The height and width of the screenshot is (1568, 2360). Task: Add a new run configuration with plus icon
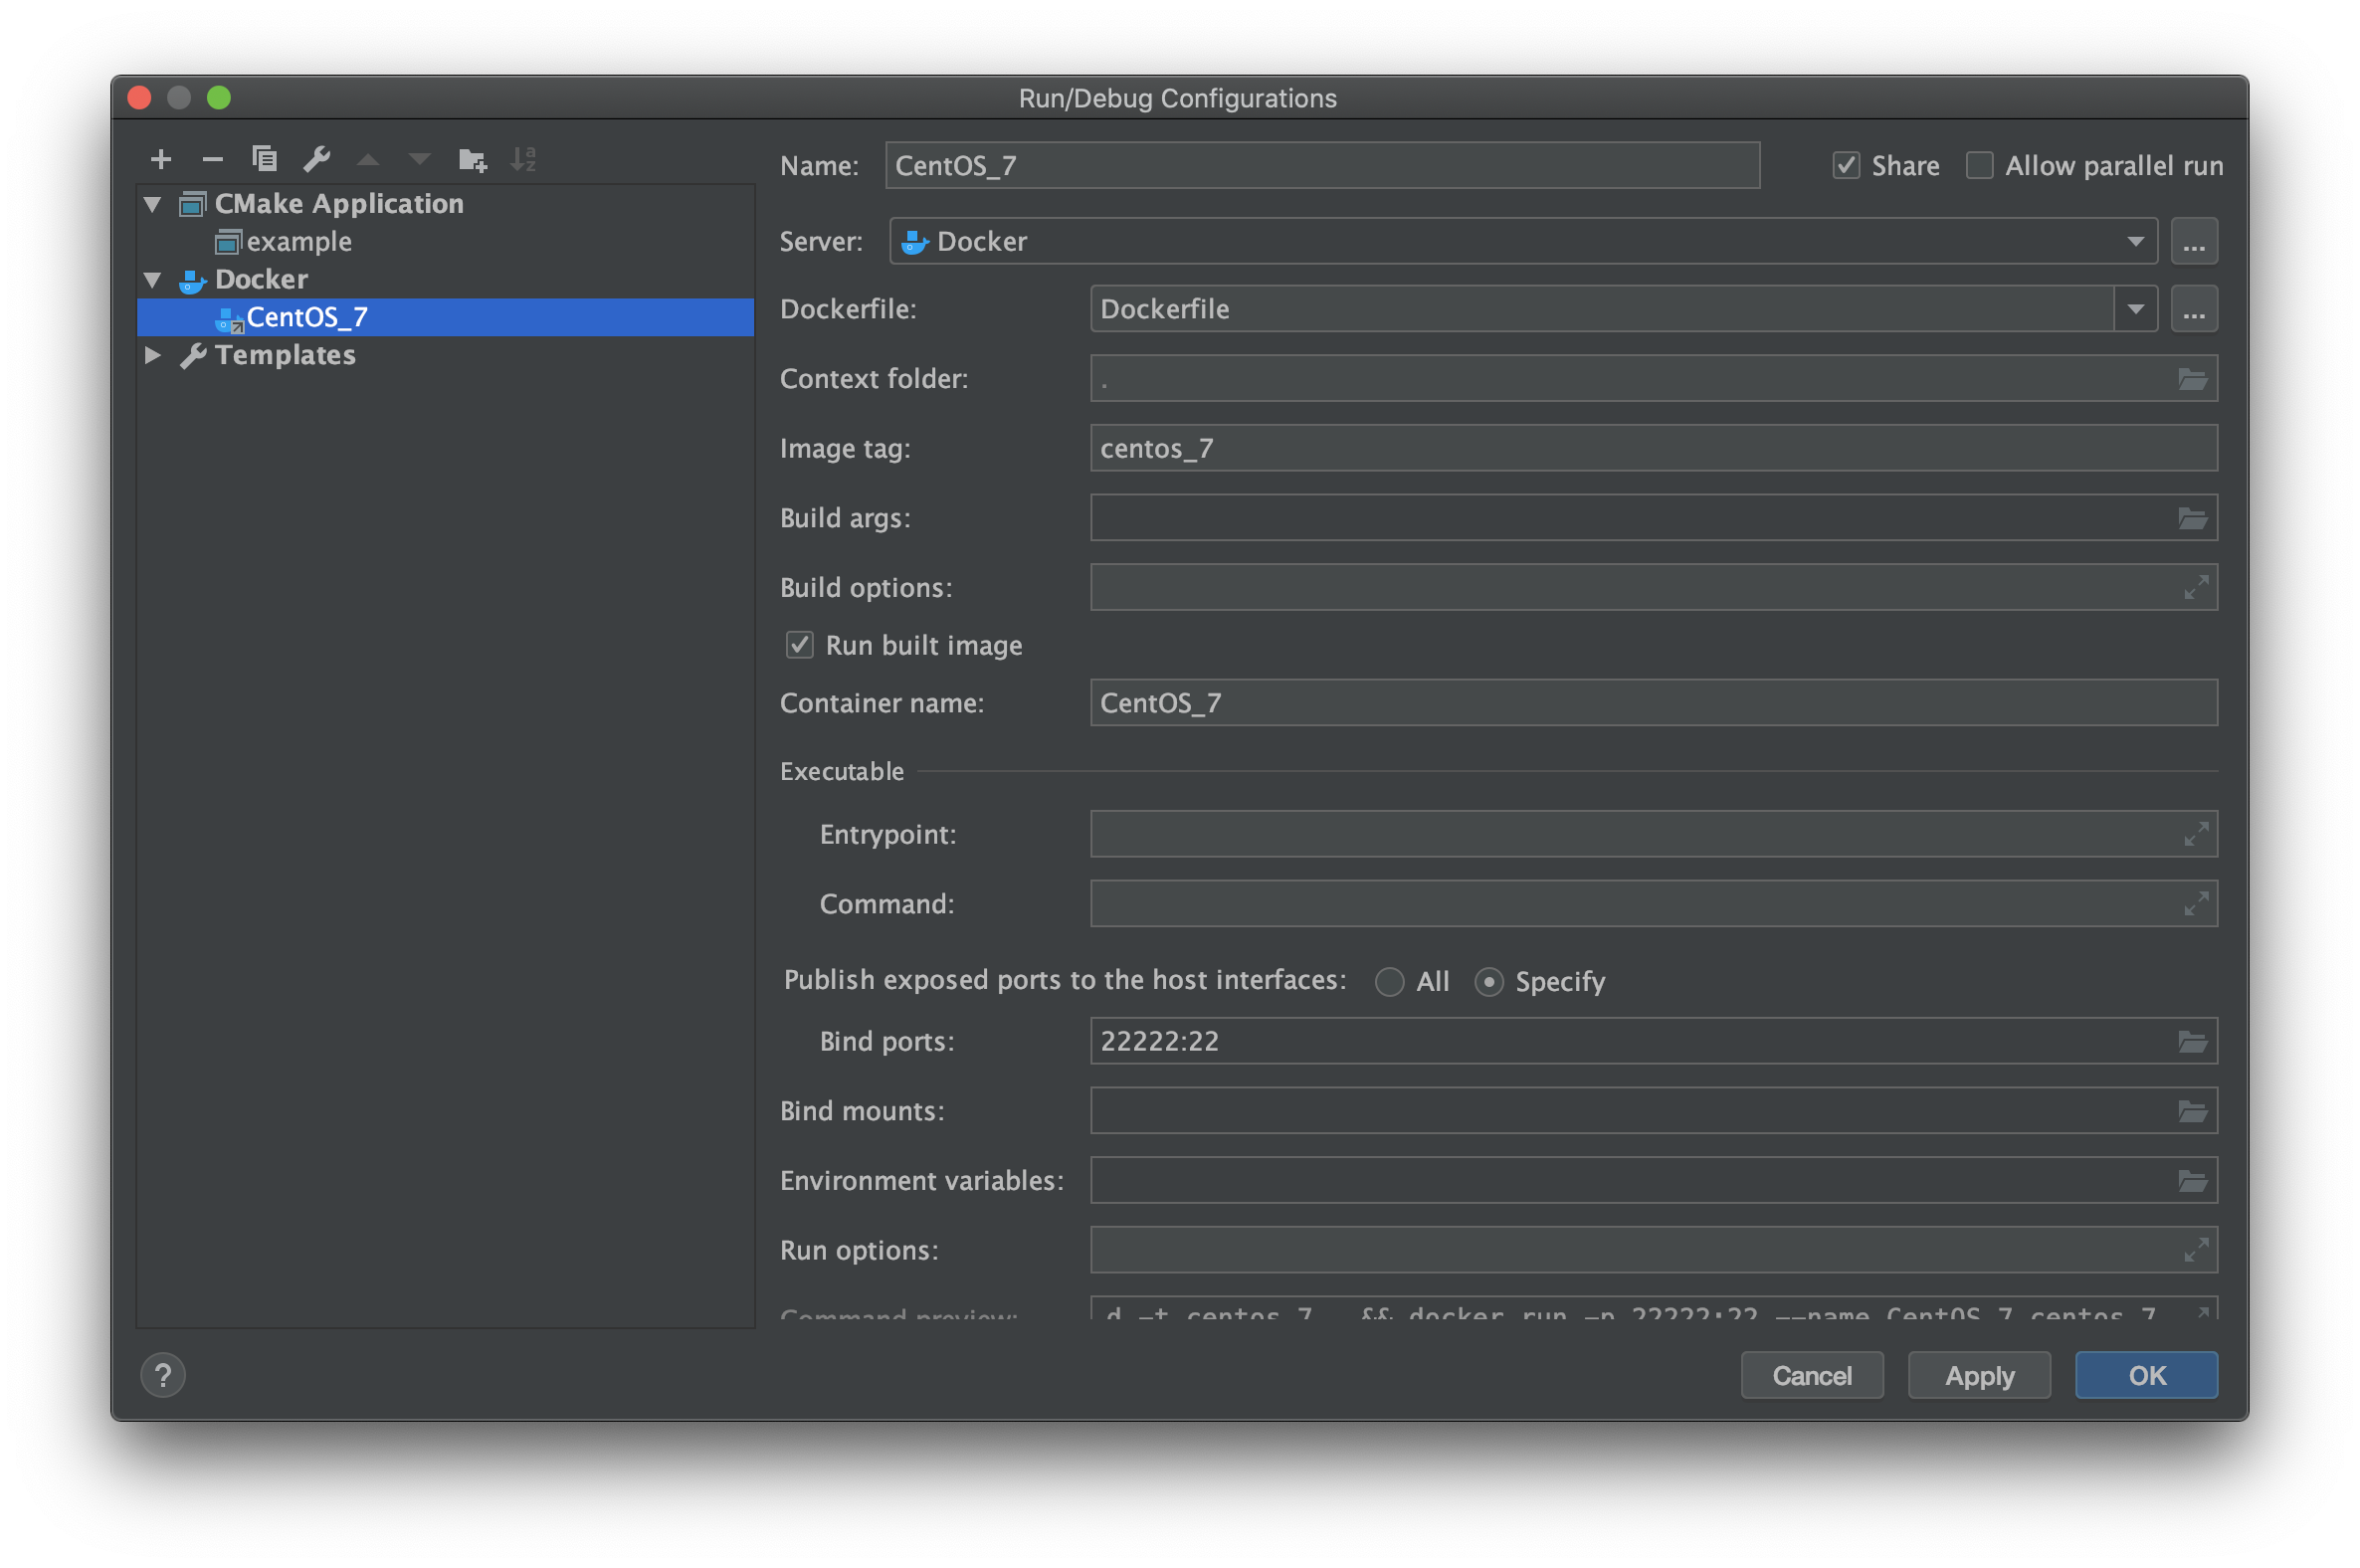[161, 159]
